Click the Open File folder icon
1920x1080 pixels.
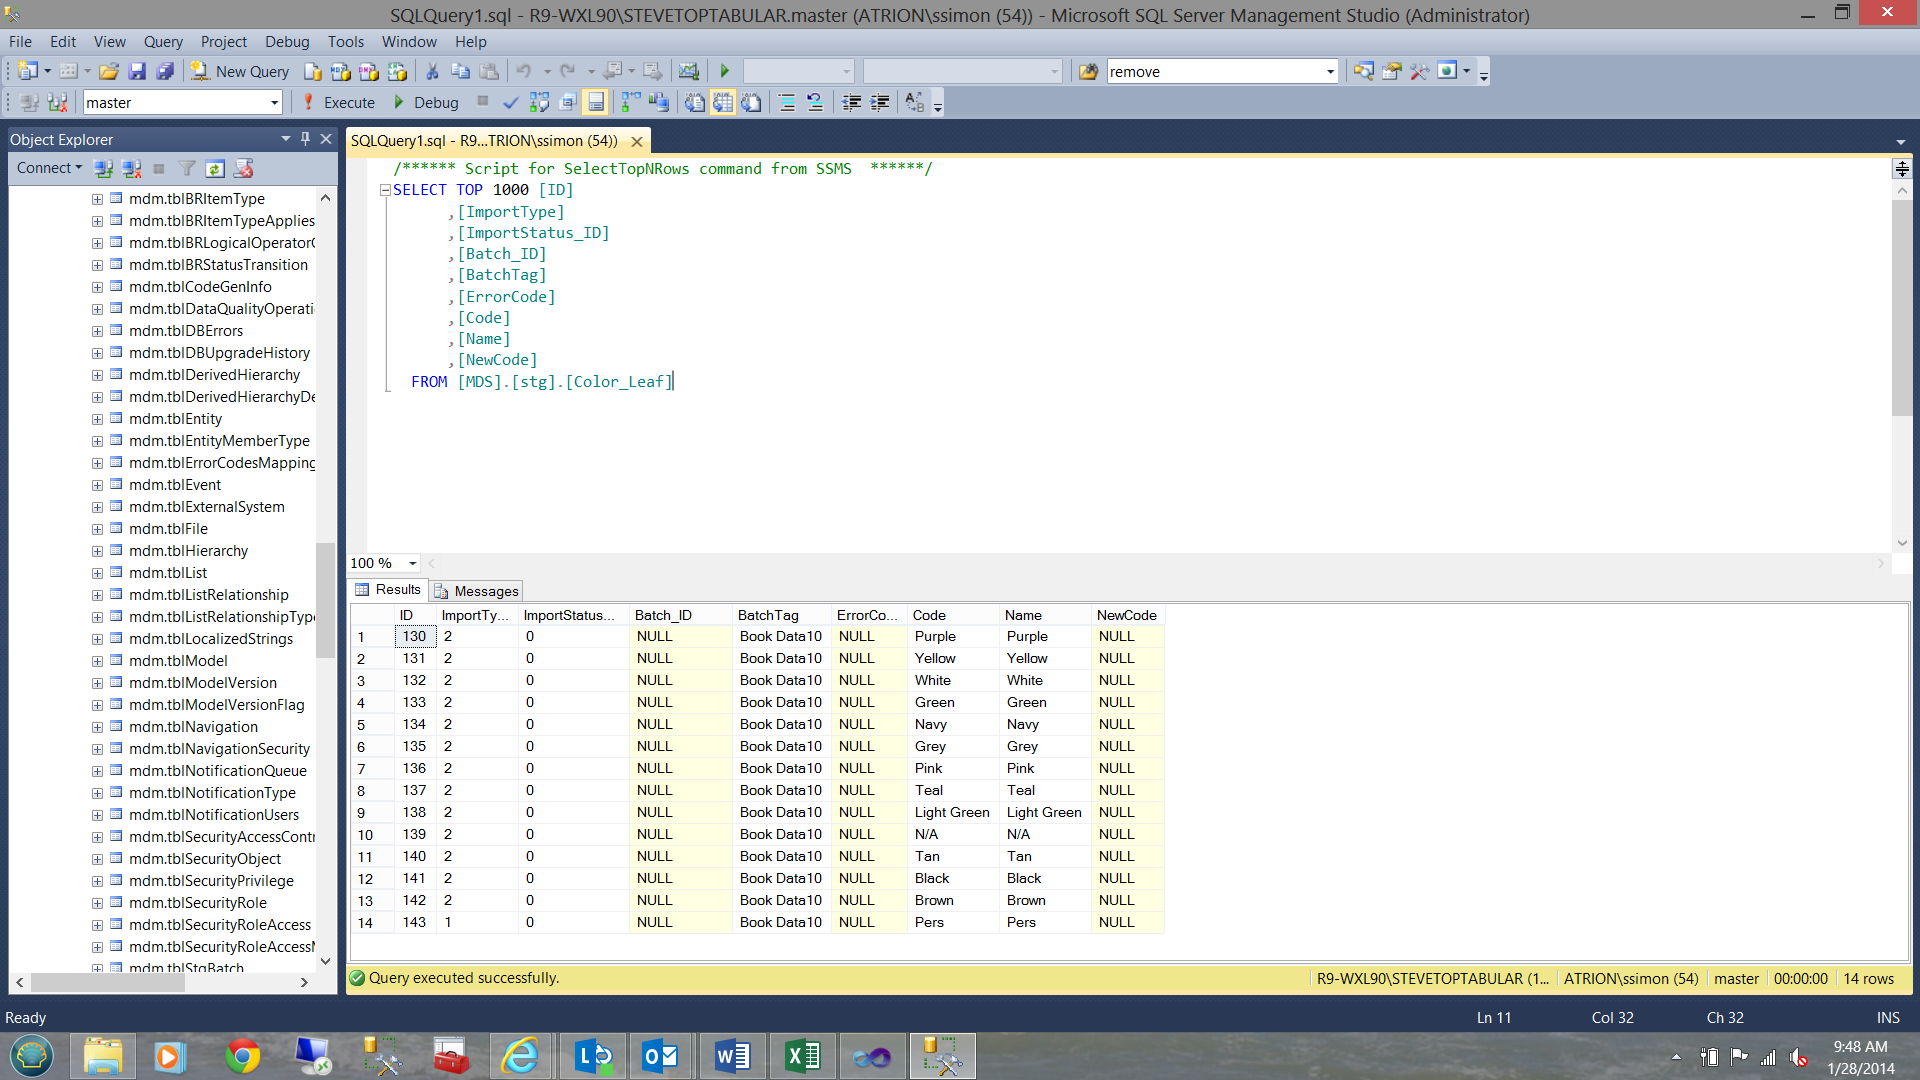coord(109,71)
